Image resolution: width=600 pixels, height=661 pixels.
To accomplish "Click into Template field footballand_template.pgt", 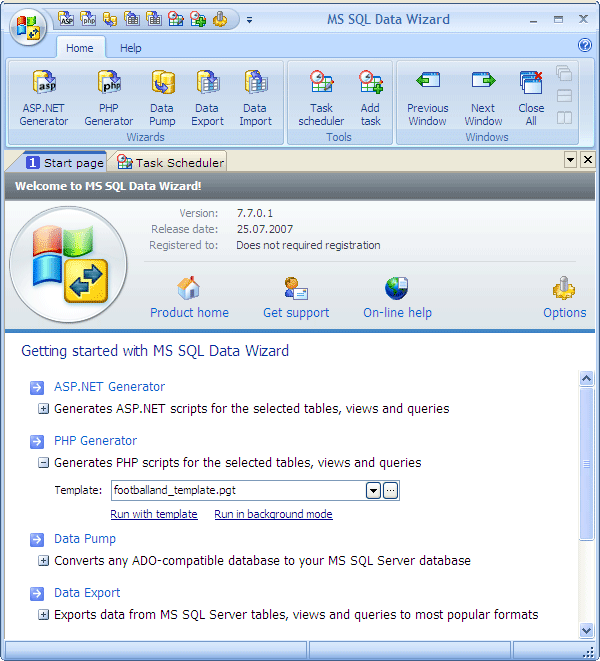I will pyautogui.click(x=238, y=490).
